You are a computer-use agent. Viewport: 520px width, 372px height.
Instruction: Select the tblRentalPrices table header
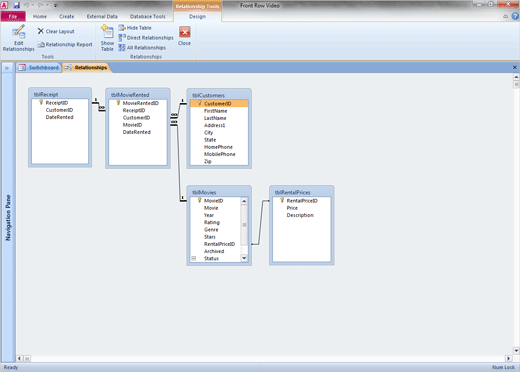click(x=302, y=192)
